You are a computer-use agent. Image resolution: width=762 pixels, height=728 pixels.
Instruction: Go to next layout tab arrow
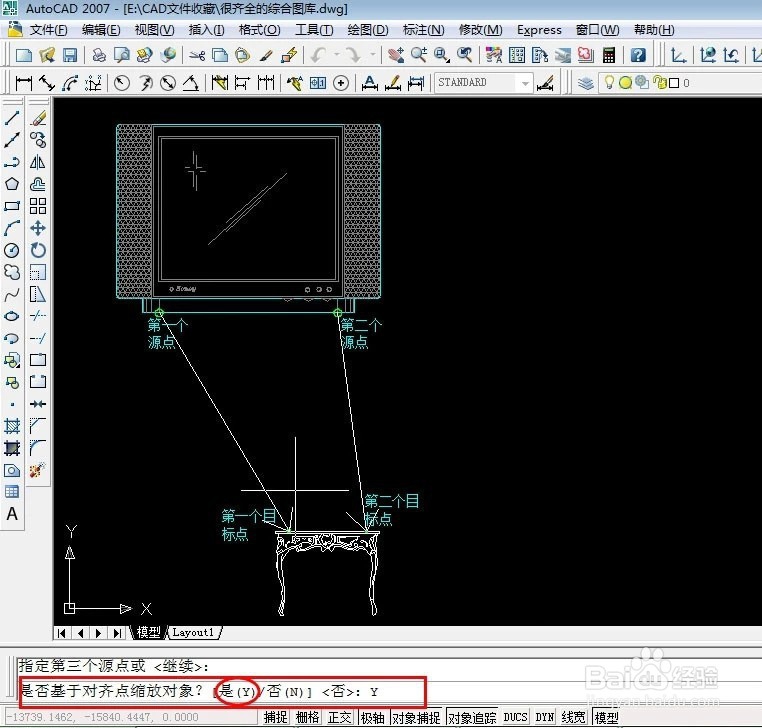pyautogui.click(x=99, y=633)
